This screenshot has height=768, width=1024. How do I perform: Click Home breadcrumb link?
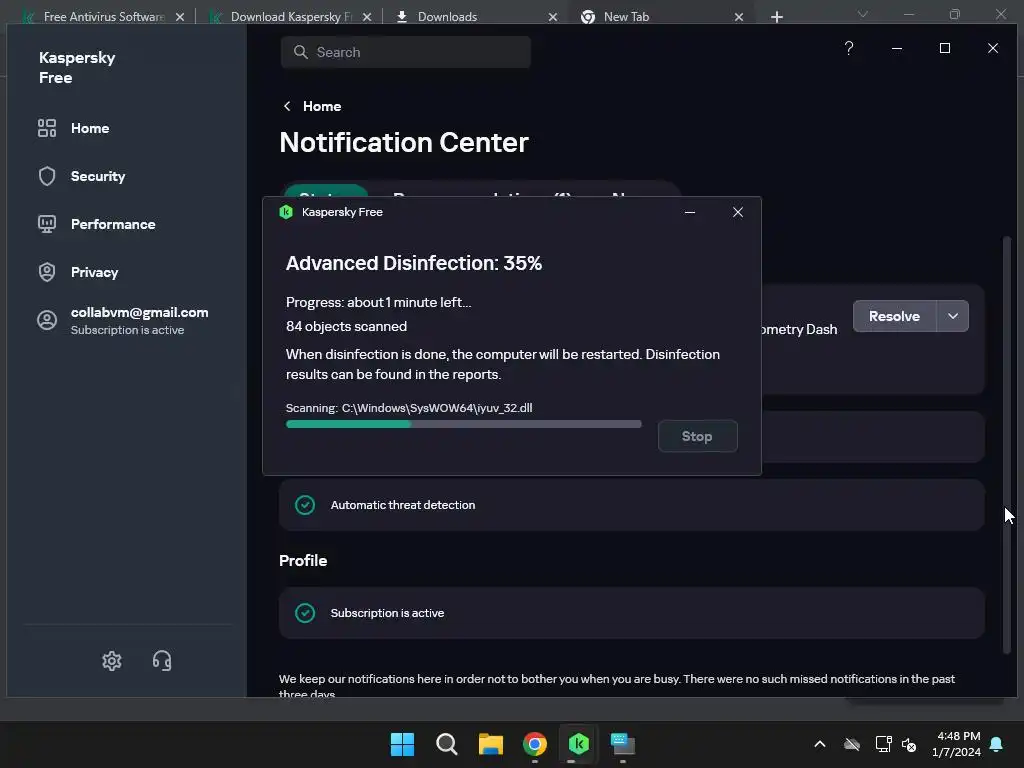click(322, 106)
